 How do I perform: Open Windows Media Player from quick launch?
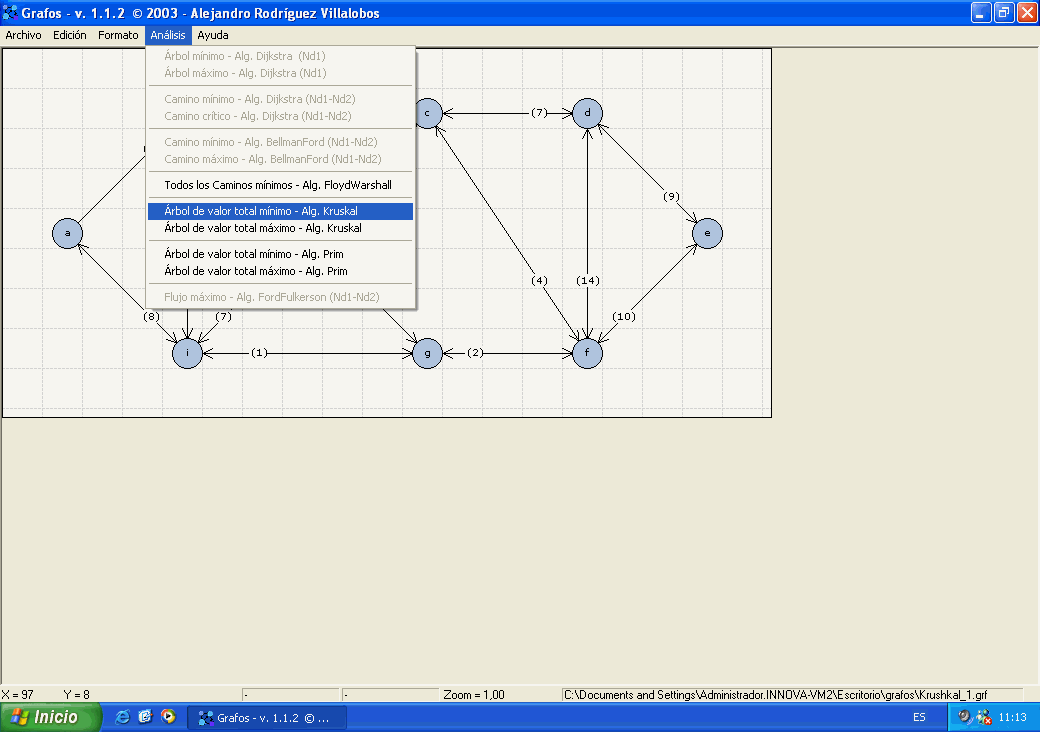pos(168,717)
